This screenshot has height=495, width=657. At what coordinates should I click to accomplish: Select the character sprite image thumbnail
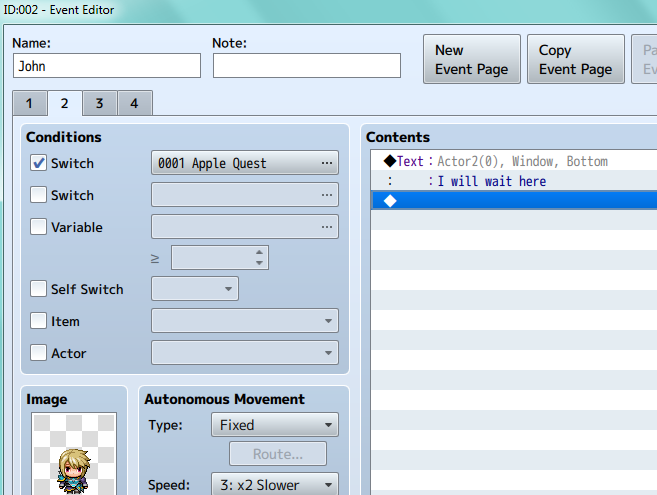tap(74, 454)
